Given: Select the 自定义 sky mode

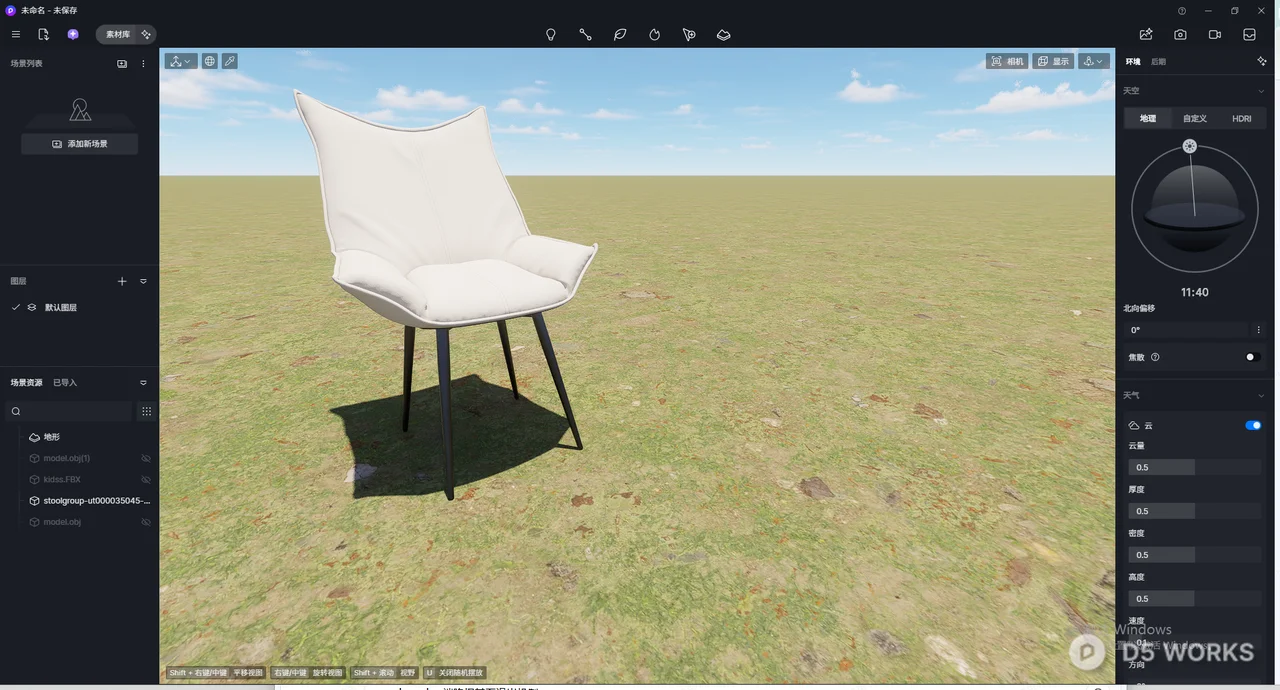Looking at the screenshot, I should pos(1195,118).
